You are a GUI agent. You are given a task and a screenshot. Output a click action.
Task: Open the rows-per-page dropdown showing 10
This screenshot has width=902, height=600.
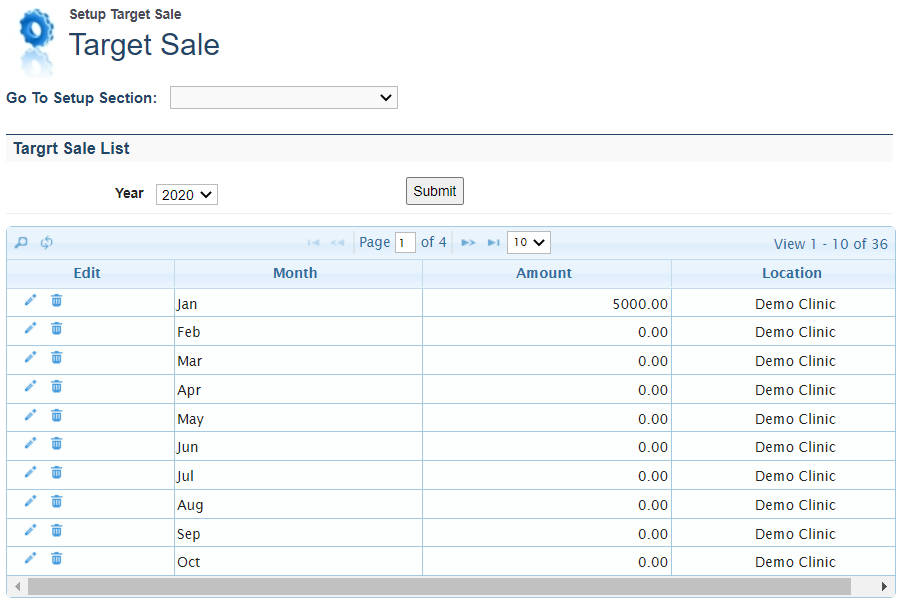pos(528,242)
